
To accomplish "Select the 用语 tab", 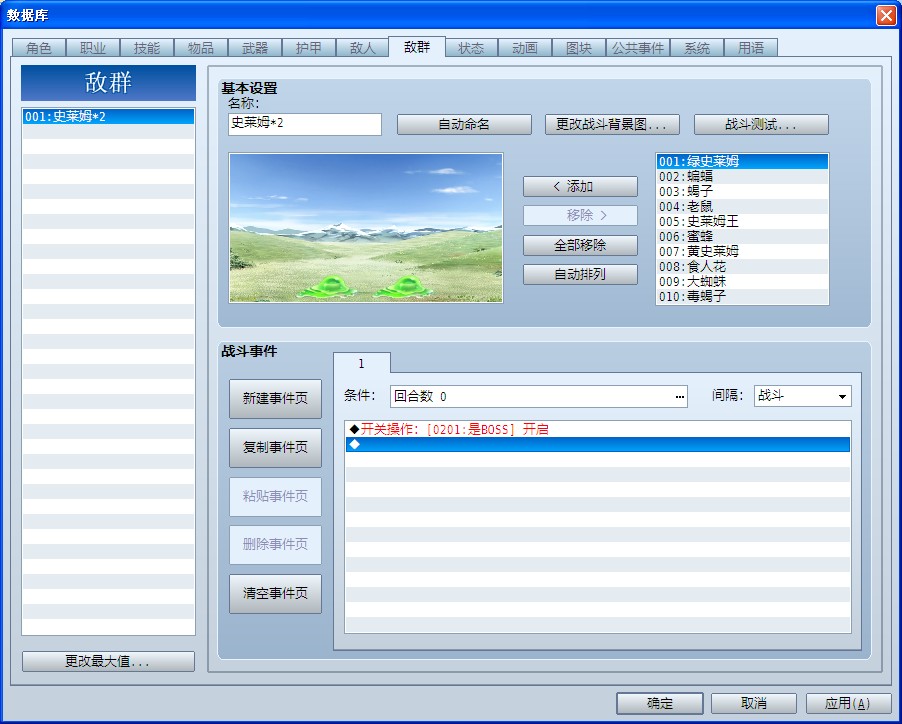I will coord(751,48).
